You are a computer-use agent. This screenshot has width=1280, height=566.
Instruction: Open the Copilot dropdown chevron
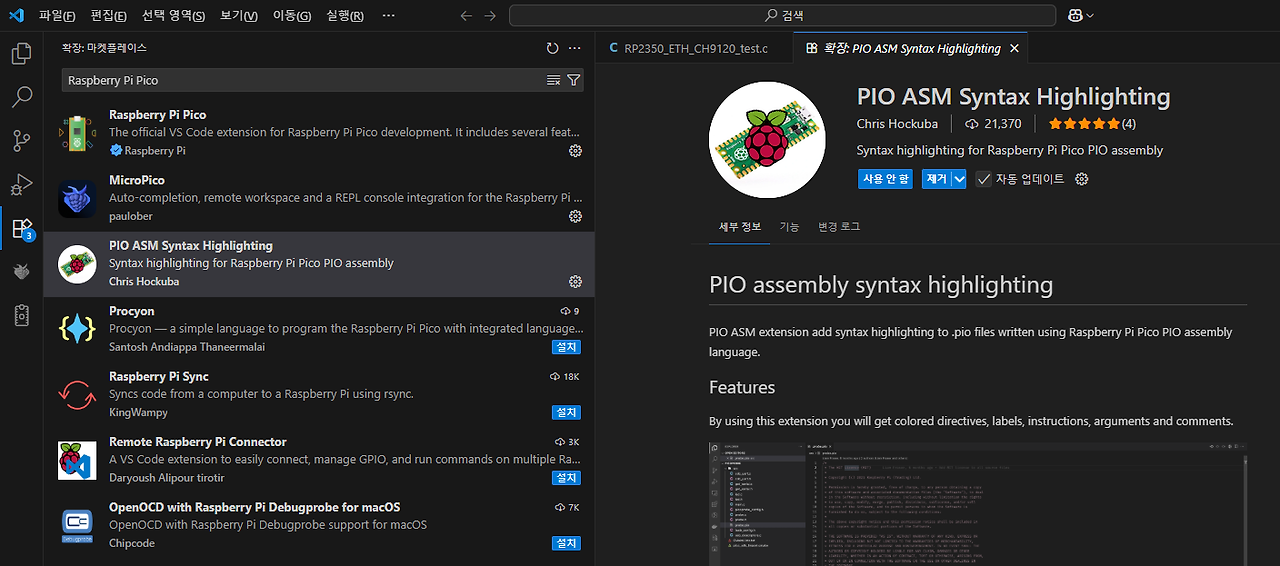tap(1090, 16)
